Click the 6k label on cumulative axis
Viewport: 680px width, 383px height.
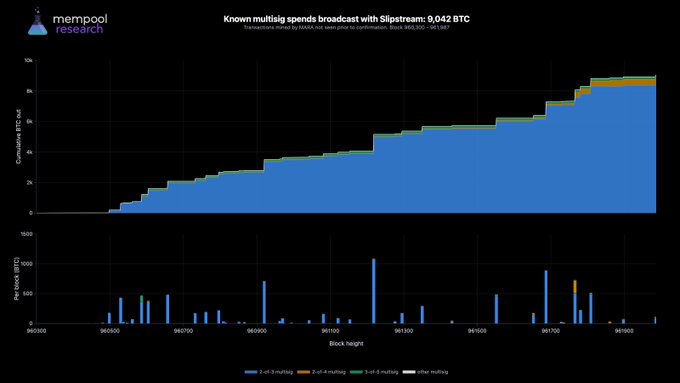(x=29, y=122)
